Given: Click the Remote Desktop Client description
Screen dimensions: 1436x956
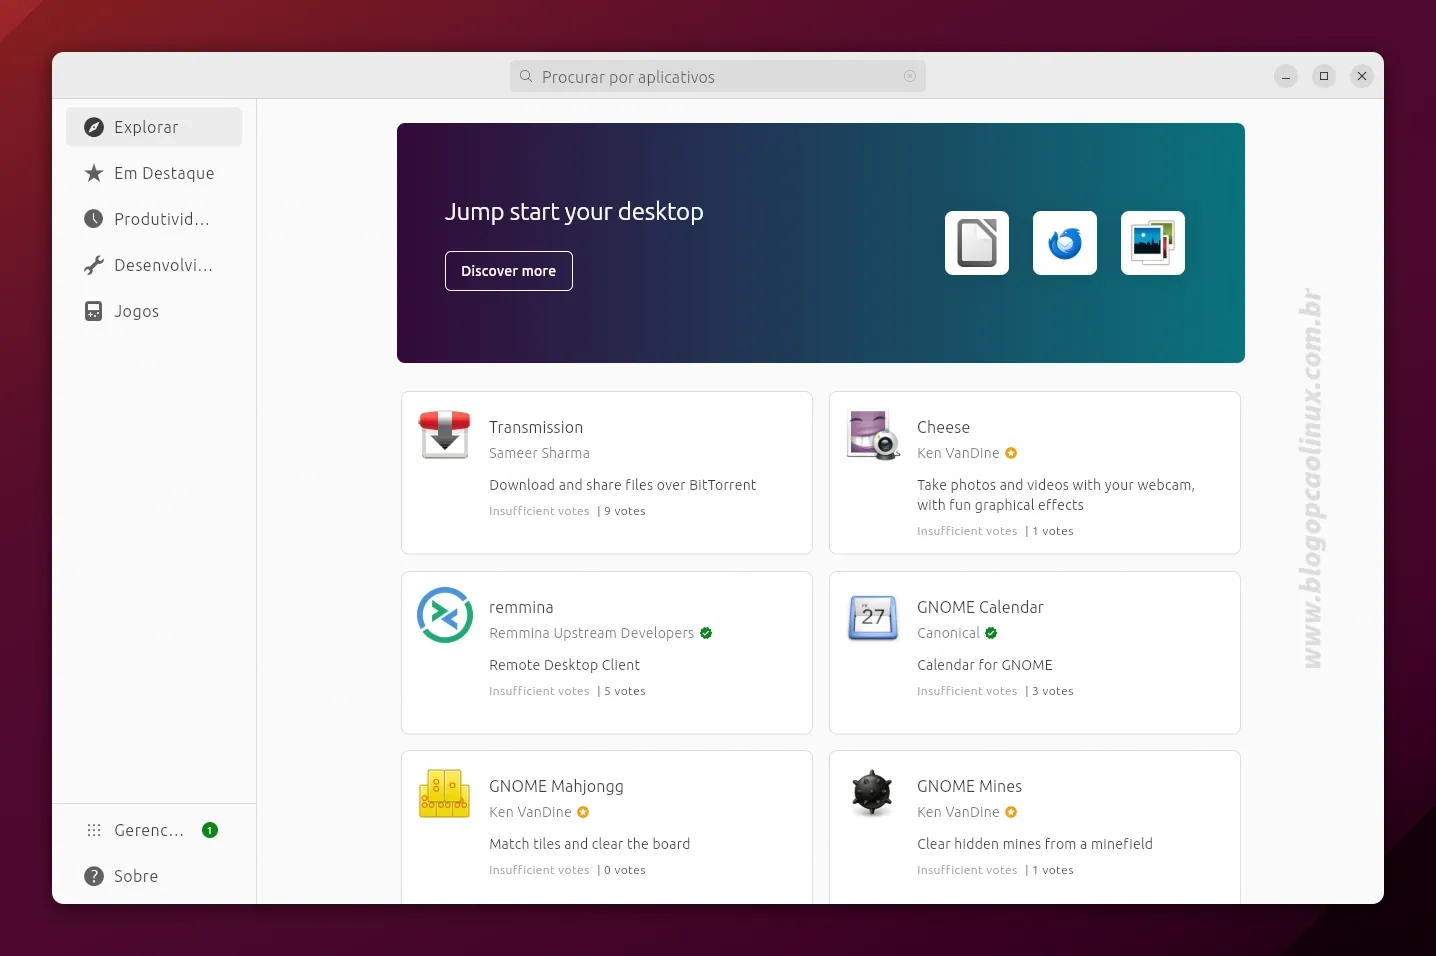Looking at the screenshot, I should [564, 665].
